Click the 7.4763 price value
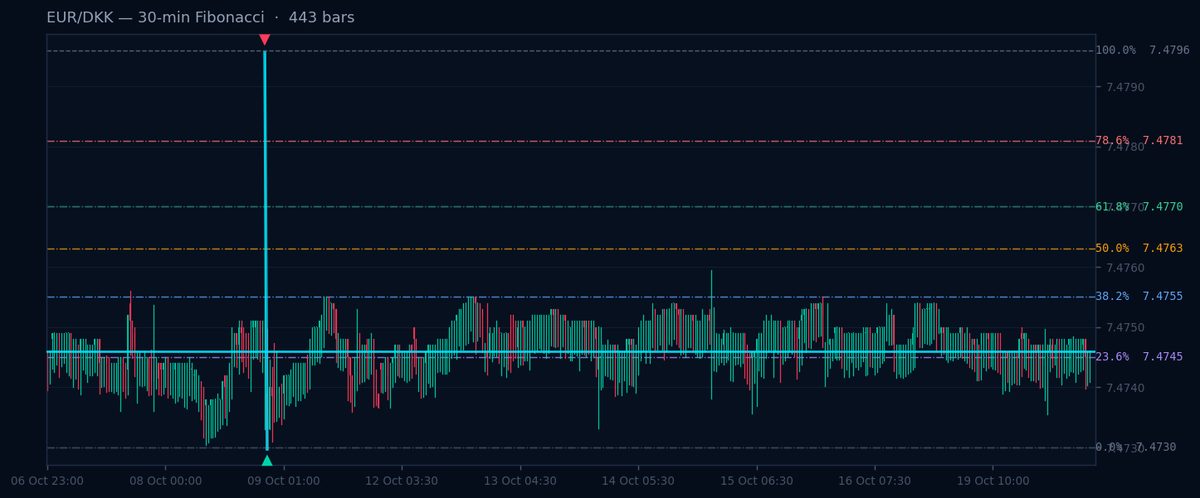 [1162, 249]
